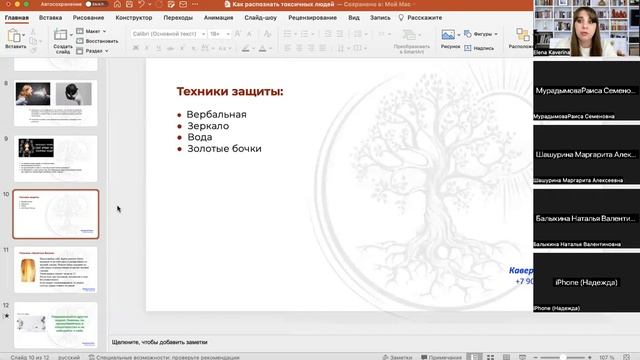Expand the Рисунок dropdown arrow
This screenshot has height=360, width=640.
click(459, 35)
